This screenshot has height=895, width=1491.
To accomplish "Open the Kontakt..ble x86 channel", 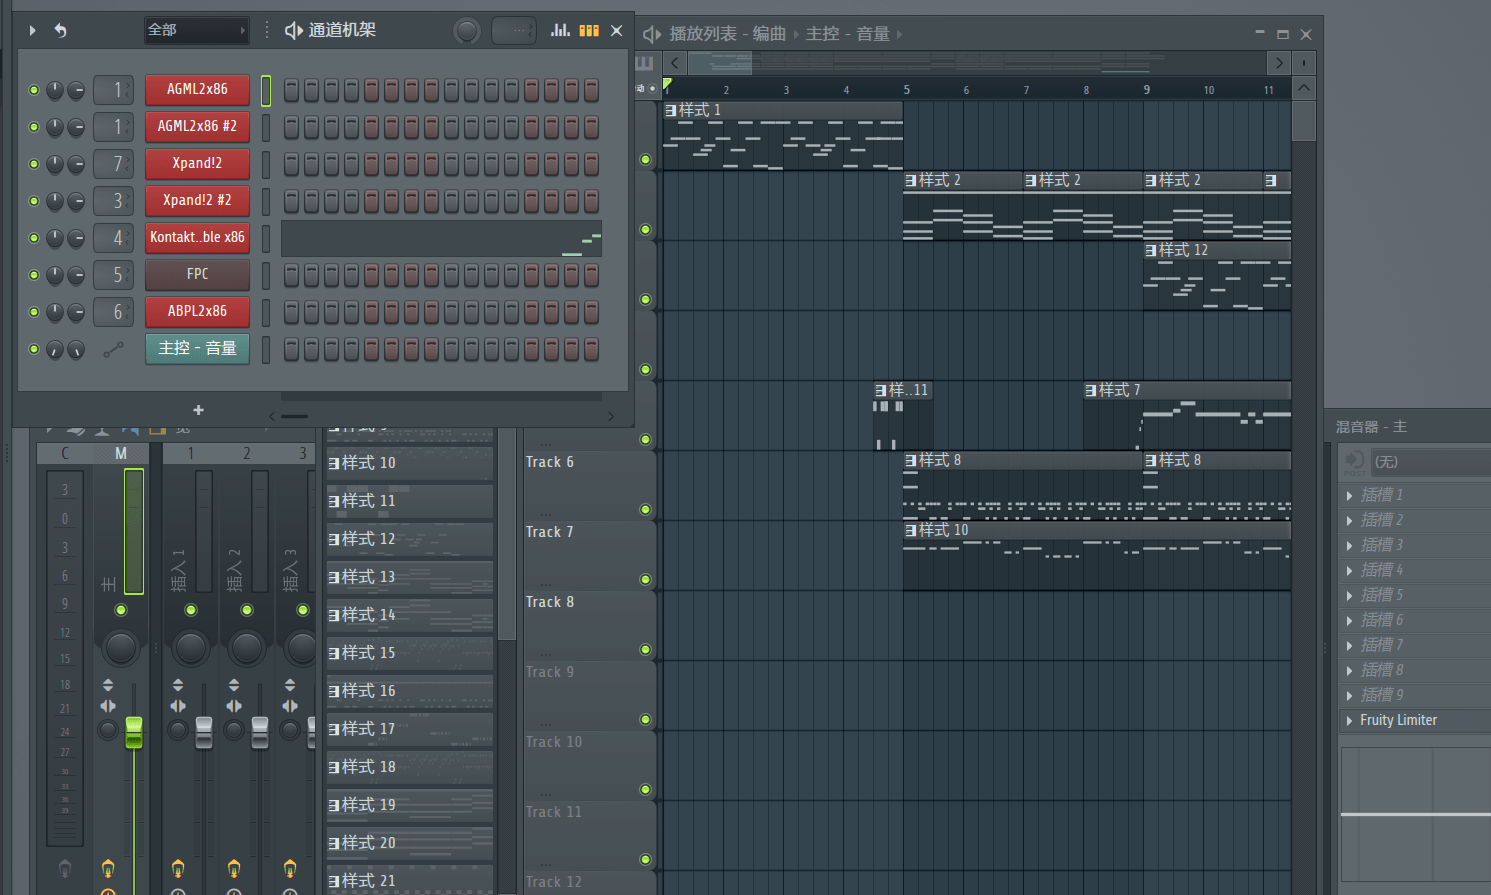I will coord(197,238).
